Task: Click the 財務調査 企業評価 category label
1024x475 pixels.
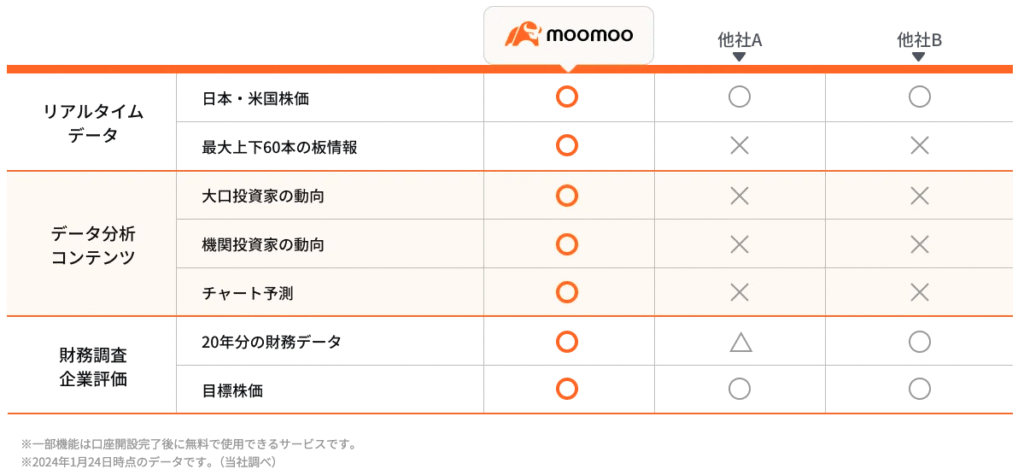Action: click(x=92, y=367)
